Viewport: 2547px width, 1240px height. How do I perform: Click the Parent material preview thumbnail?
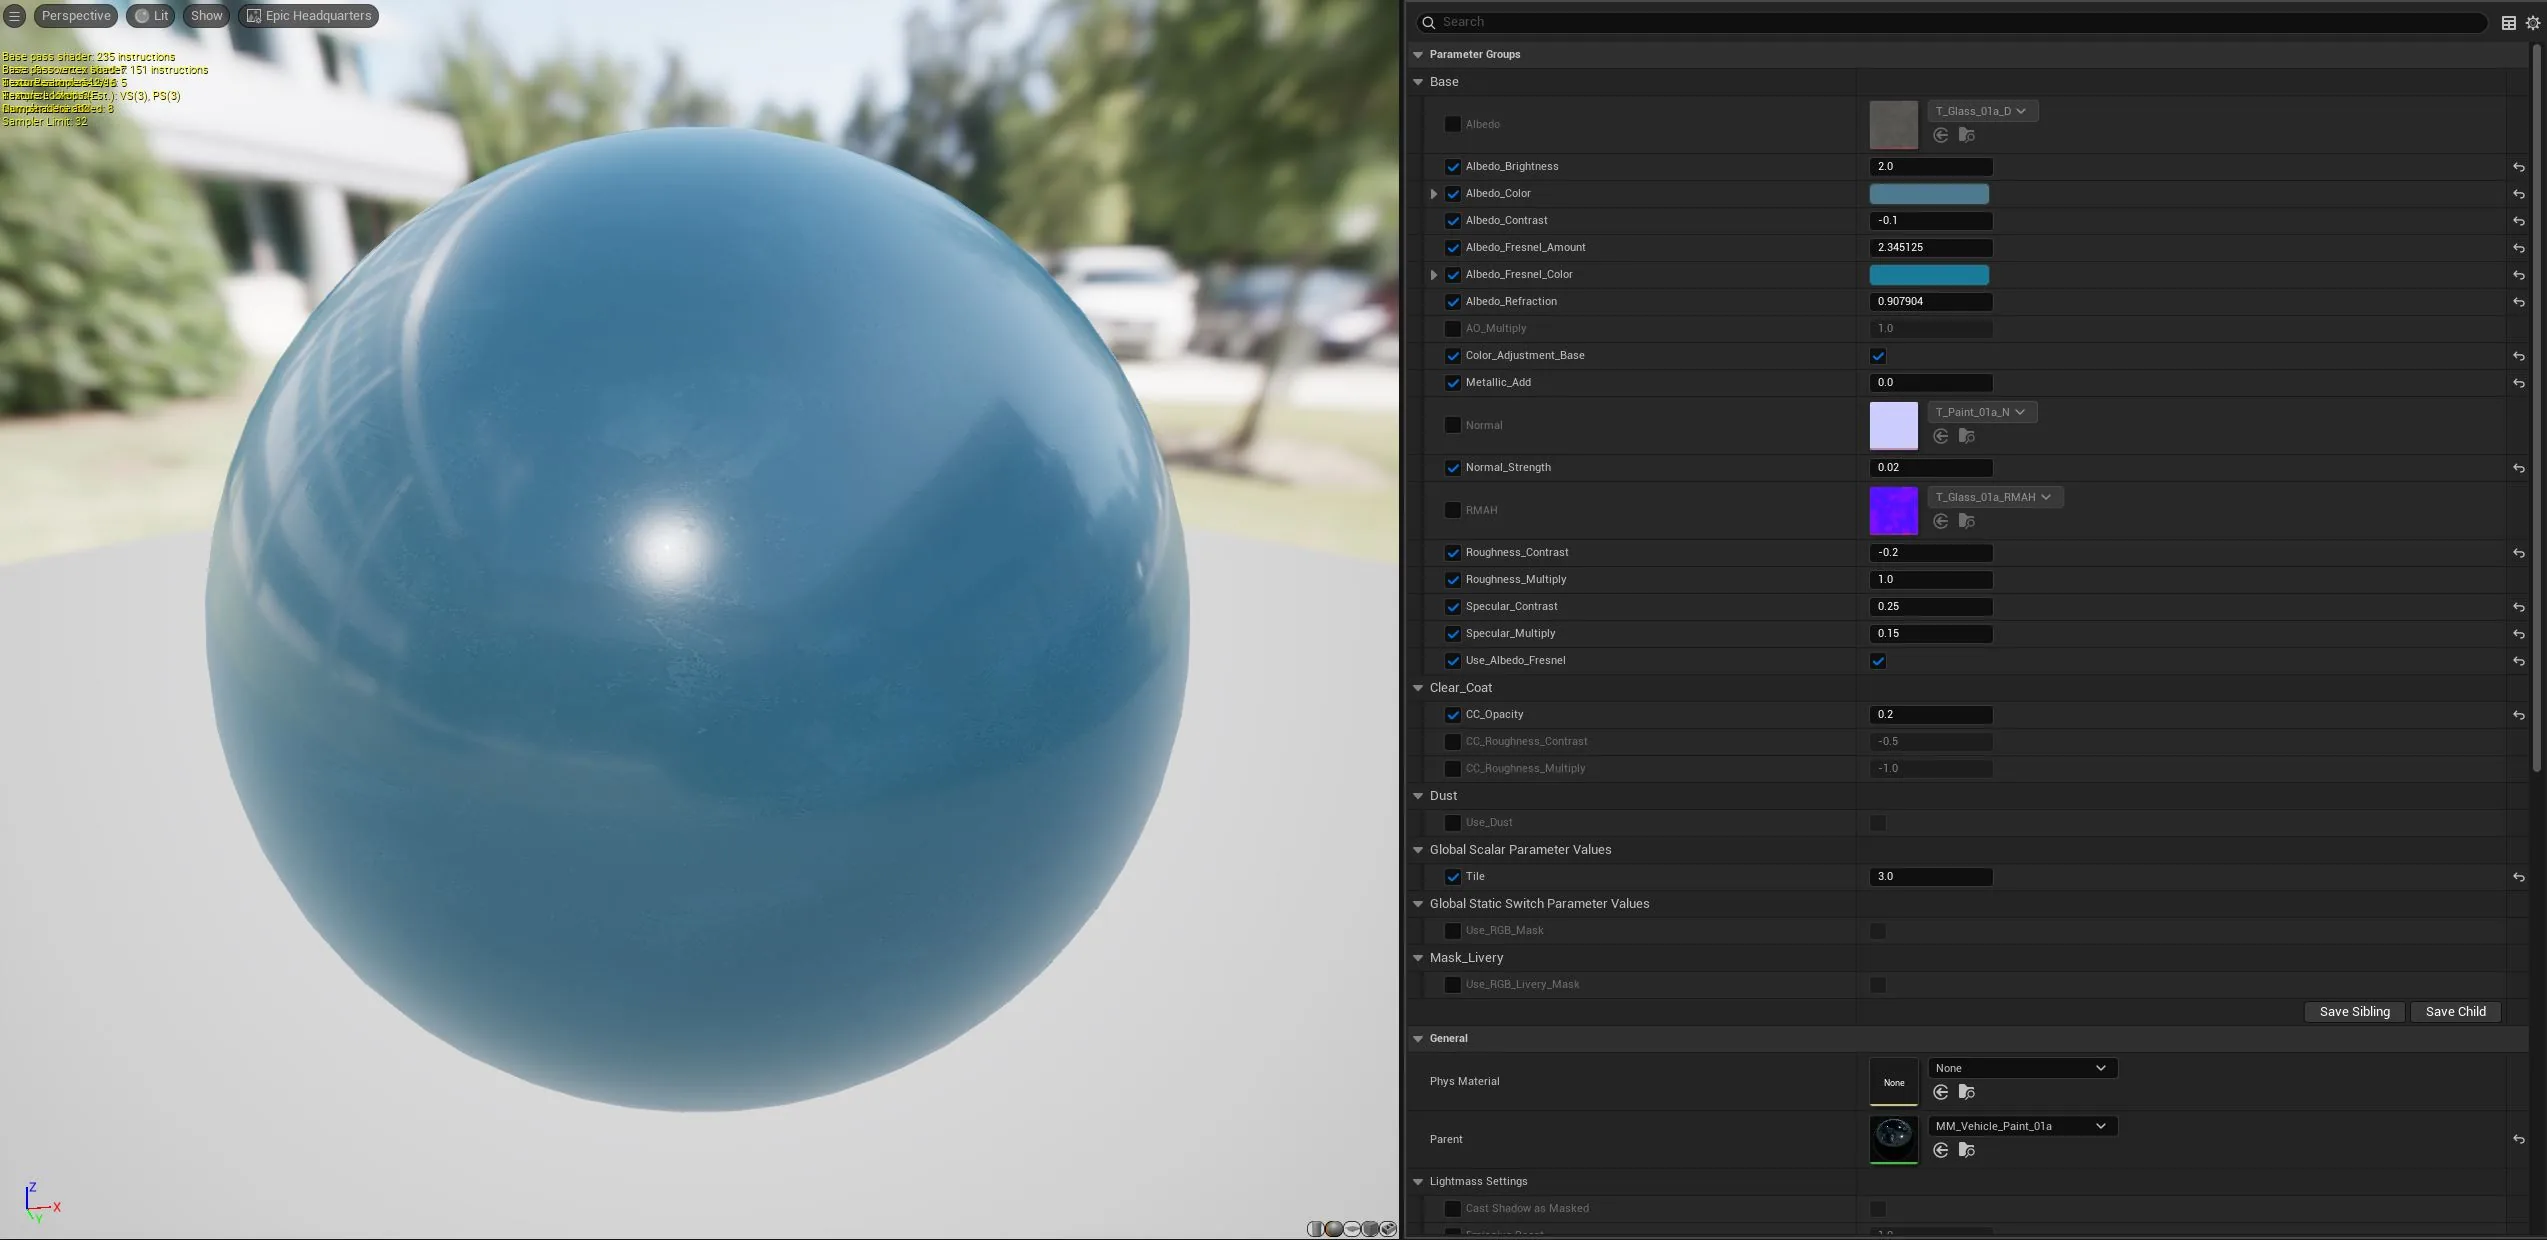pyautogui.click(x=1894, y=1139)
